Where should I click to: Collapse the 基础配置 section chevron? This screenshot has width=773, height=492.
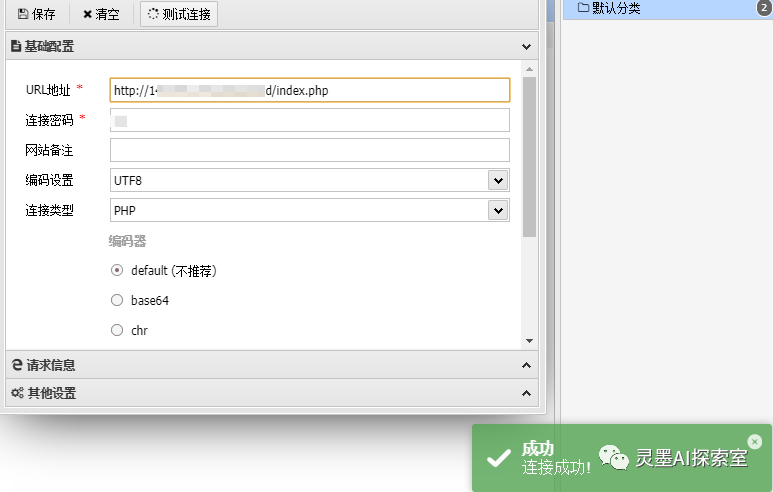(527, 46)
